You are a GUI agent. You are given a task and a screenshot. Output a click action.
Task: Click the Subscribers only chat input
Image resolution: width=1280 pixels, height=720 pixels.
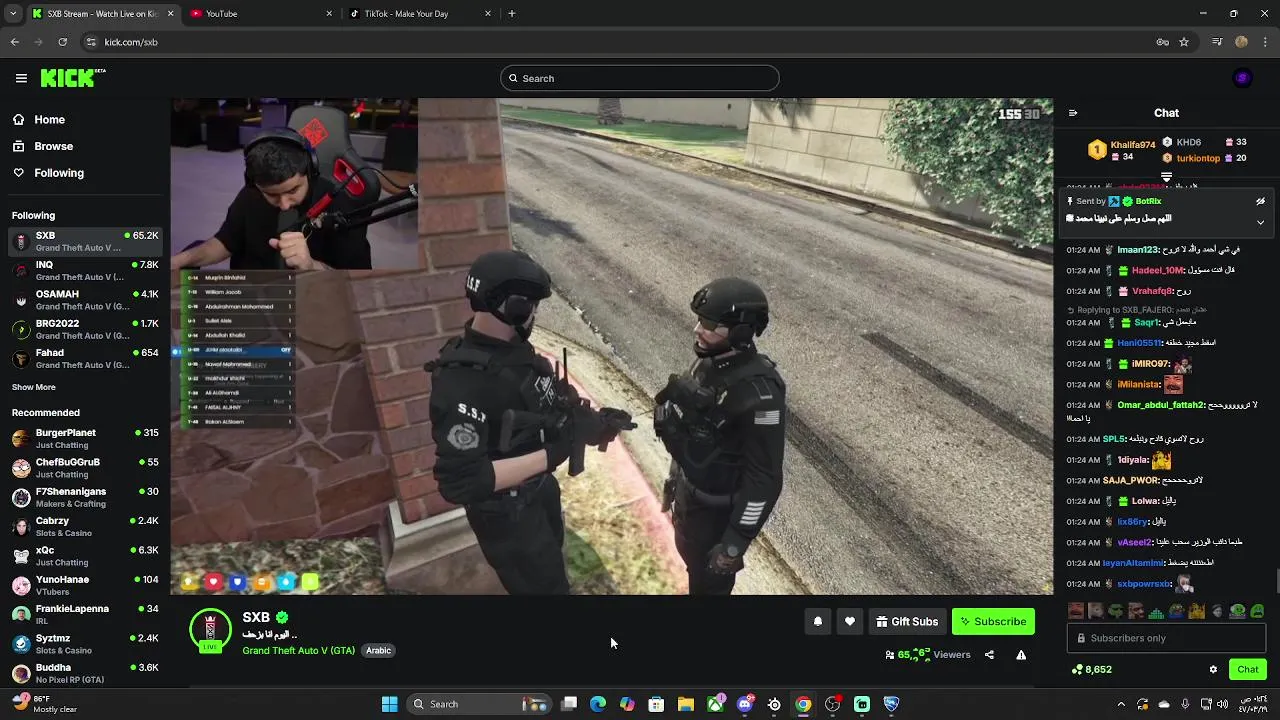[1166, 638]
